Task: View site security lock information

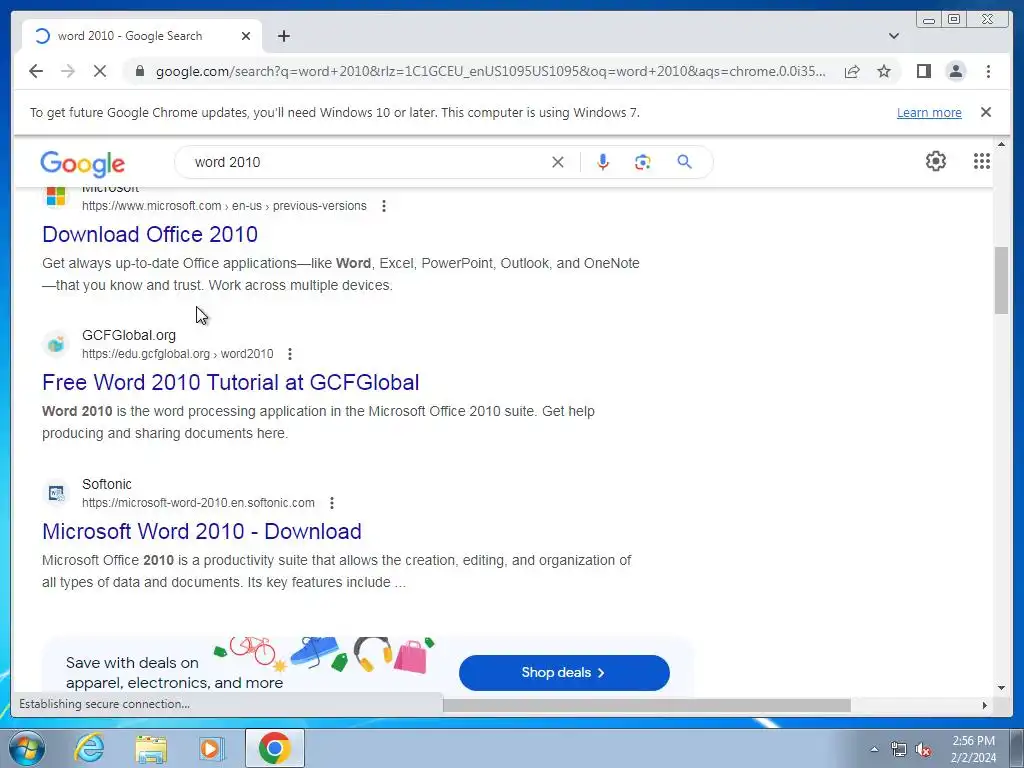Action: point(139,71)
